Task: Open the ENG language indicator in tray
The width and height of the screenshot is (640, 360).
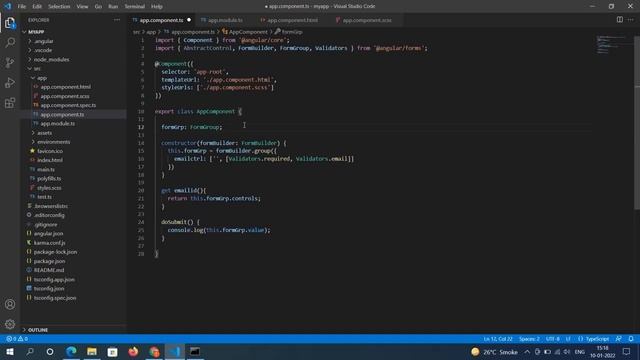Action: [x=580, y=352]
